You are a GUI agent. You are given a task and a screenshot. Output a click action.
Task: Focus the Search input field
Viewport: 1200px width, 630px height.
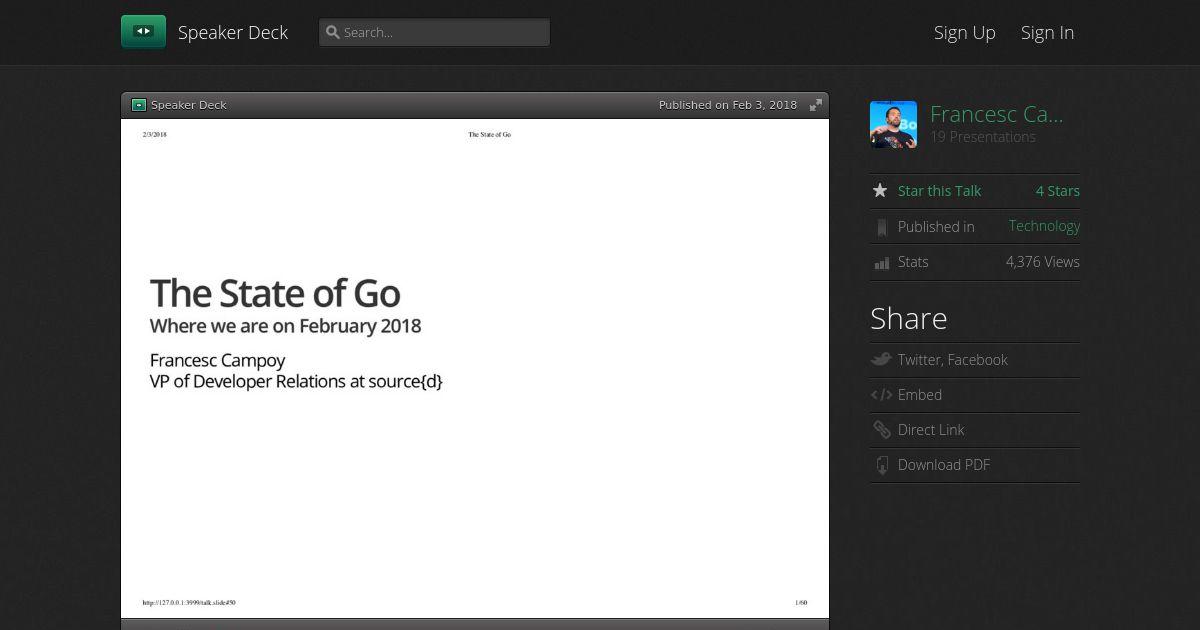[x=434, y=32]
